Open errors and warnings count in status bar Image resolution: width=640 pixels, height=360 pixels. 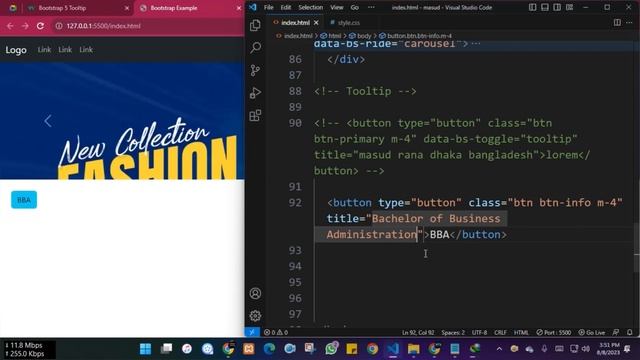(276, 332)
